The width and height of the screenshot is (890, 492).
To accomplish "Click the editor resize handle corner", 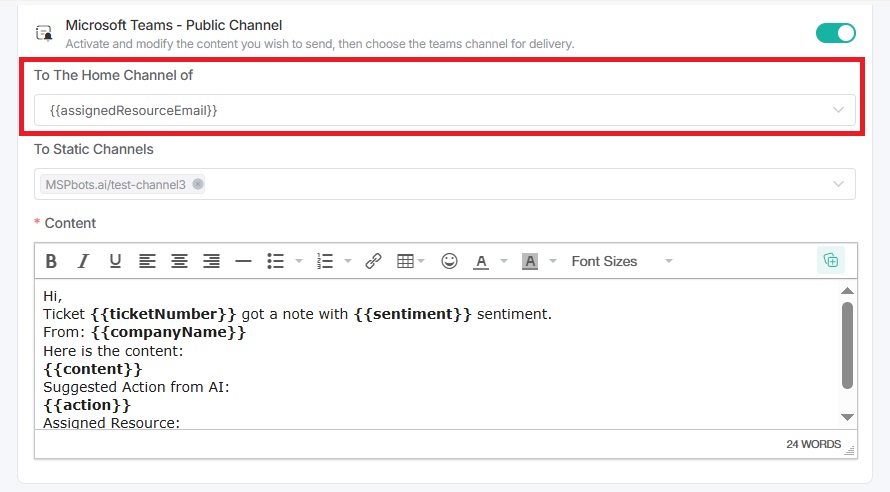I will [x=850, y=451].
